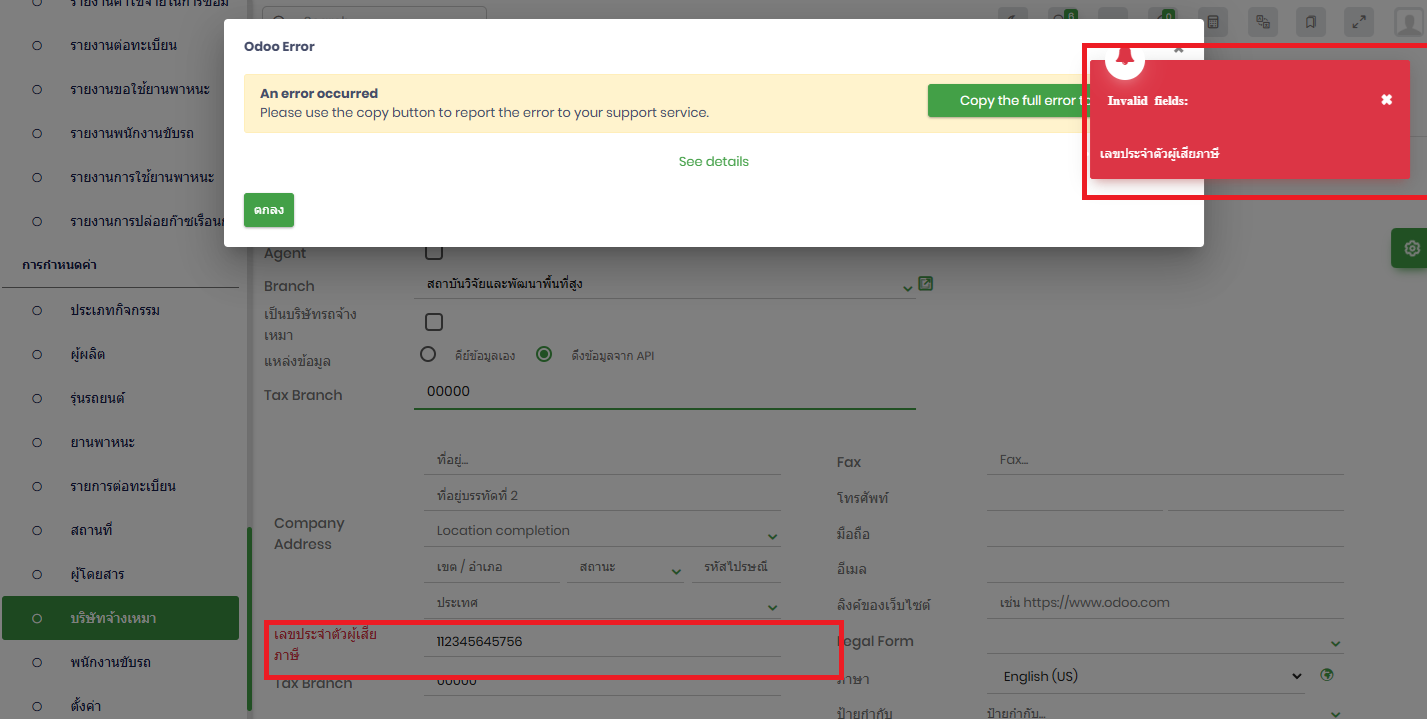Toggle fullscreen with the expand arrows icon
The image size is (1427, 719).
(1359, 21)
